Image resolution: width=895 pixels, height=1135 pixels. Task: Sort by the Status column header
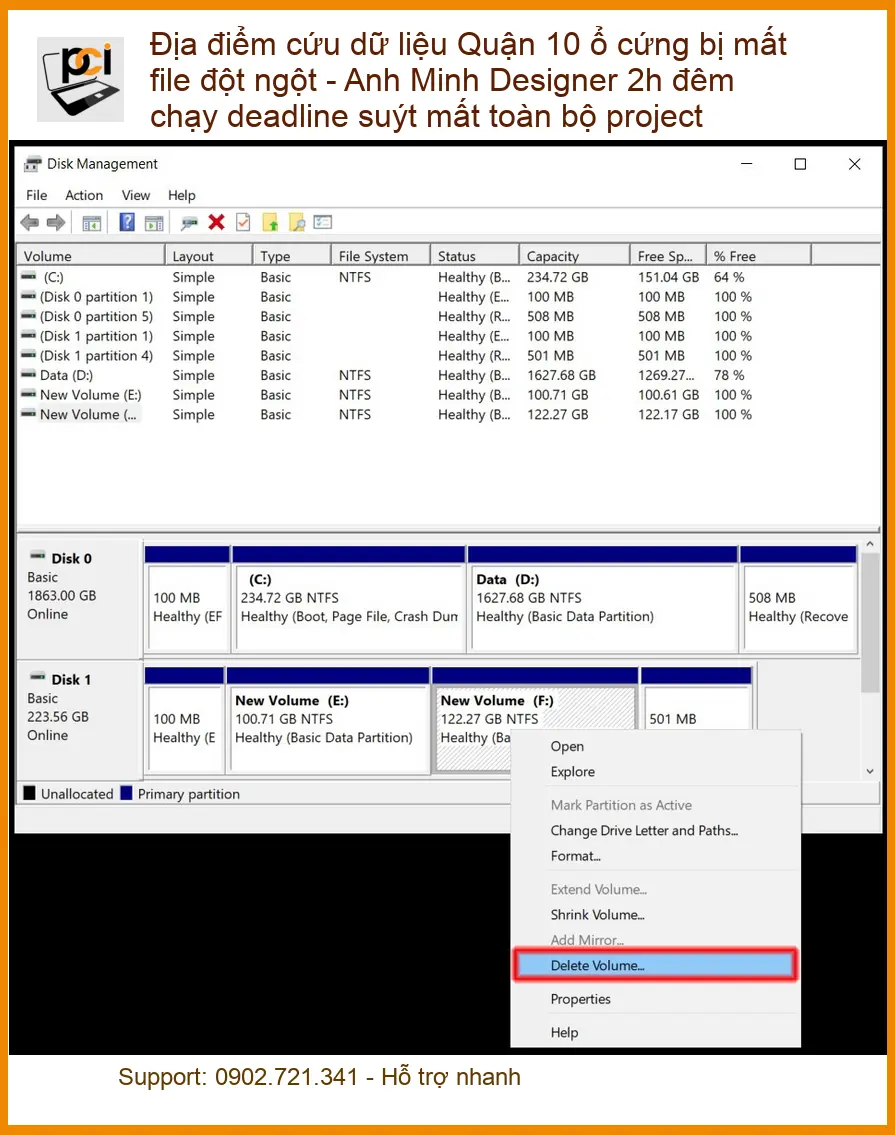click(x=475, y=256)
